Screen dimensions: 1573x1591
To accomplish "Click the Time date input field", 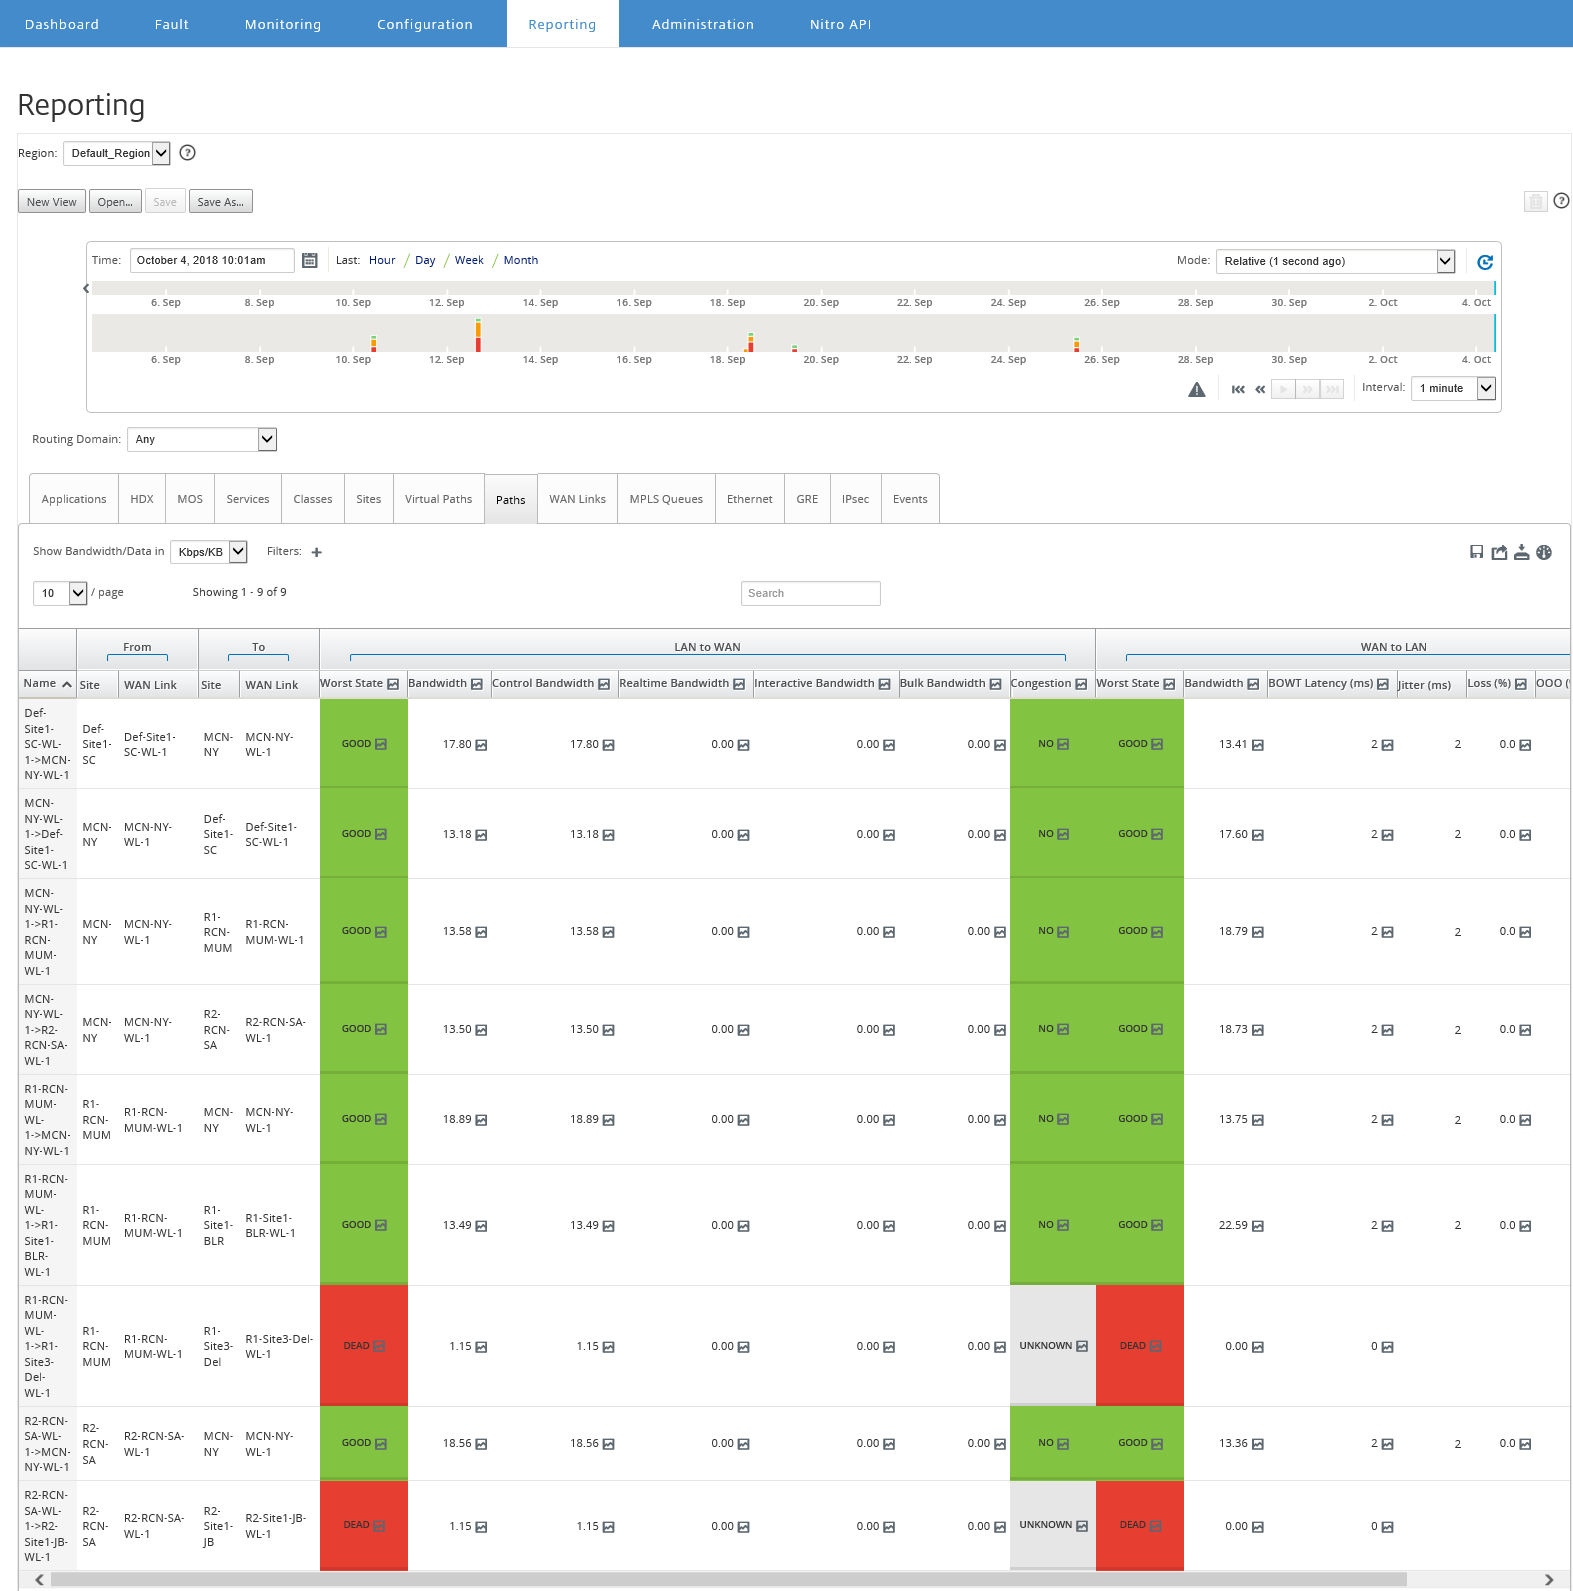I will pos(212,260).
